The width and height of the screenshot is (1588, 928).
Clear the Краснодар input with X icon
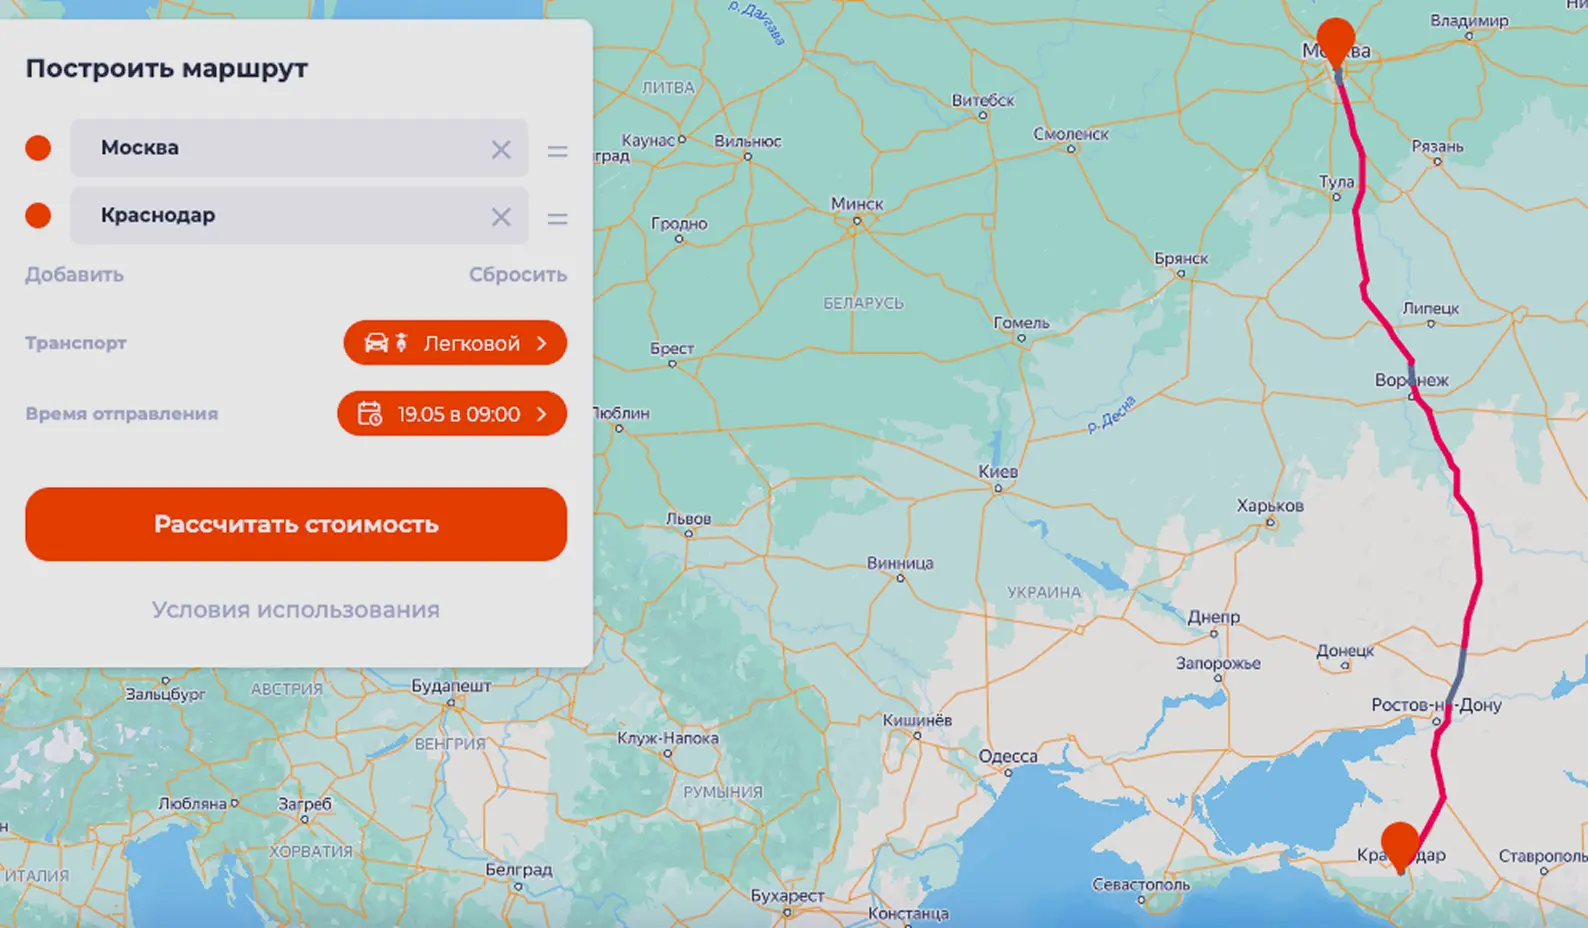tap(501, 217)
